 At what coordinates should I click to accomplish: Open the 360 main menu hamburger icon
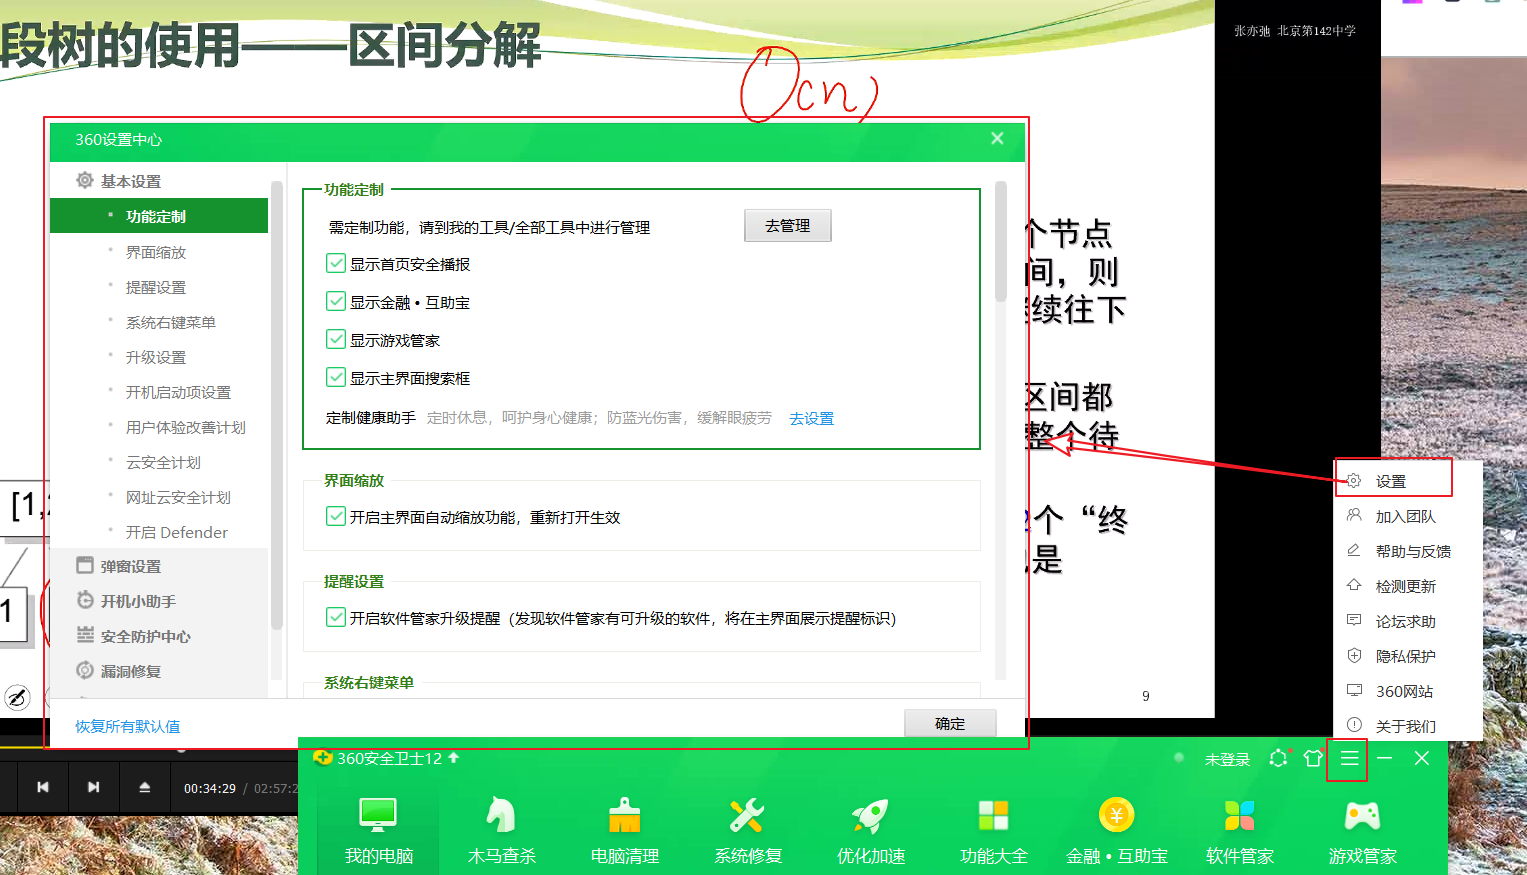pyautogui.click(x=1349, y=759)
